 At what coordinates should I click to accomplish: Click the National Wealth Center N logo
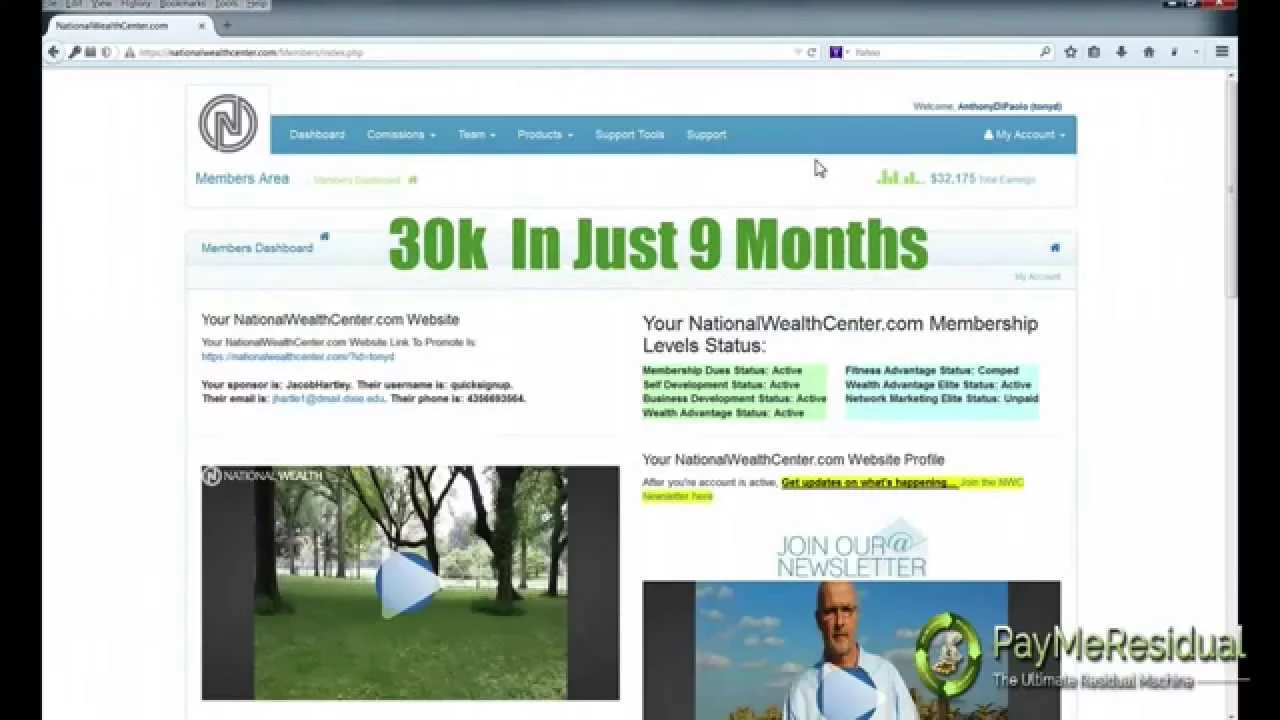click(228, 123)
